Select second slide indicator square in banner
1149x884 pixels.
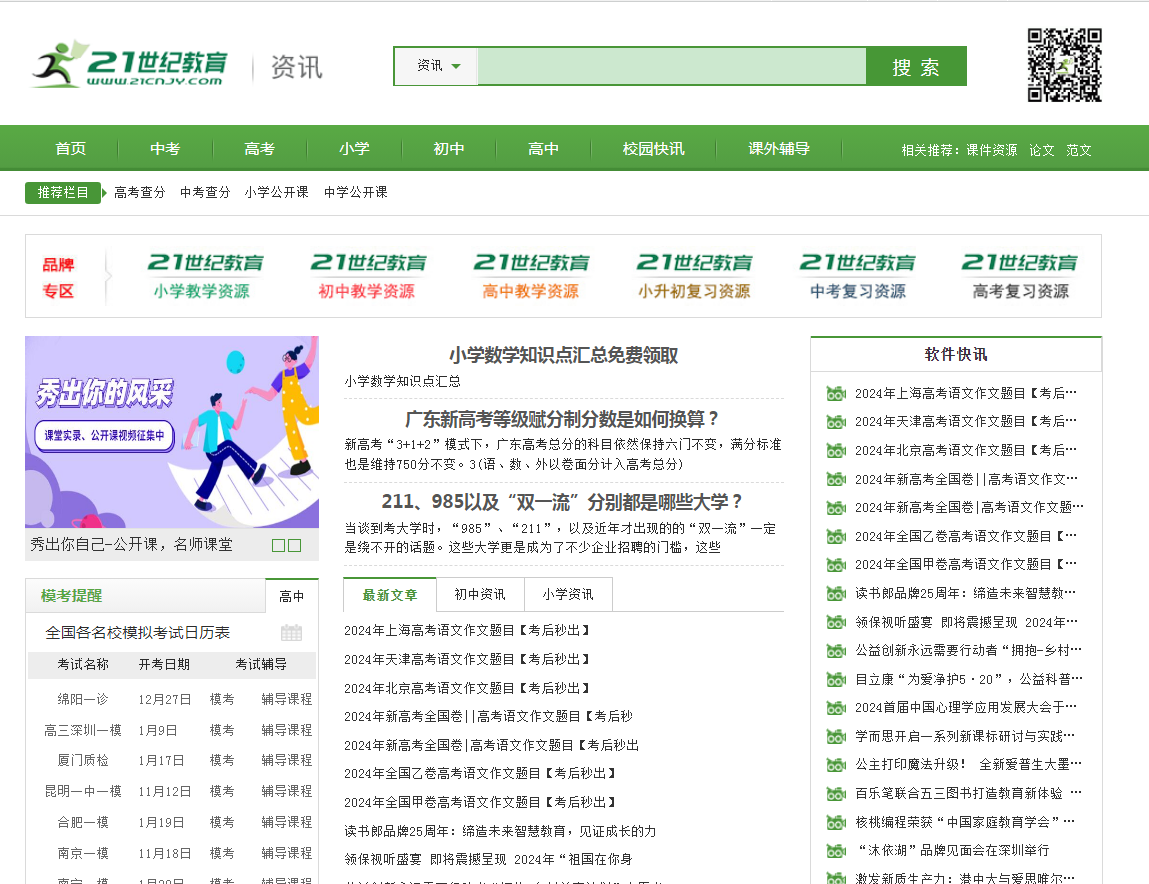pyautogui.click(x=295, y=545)
